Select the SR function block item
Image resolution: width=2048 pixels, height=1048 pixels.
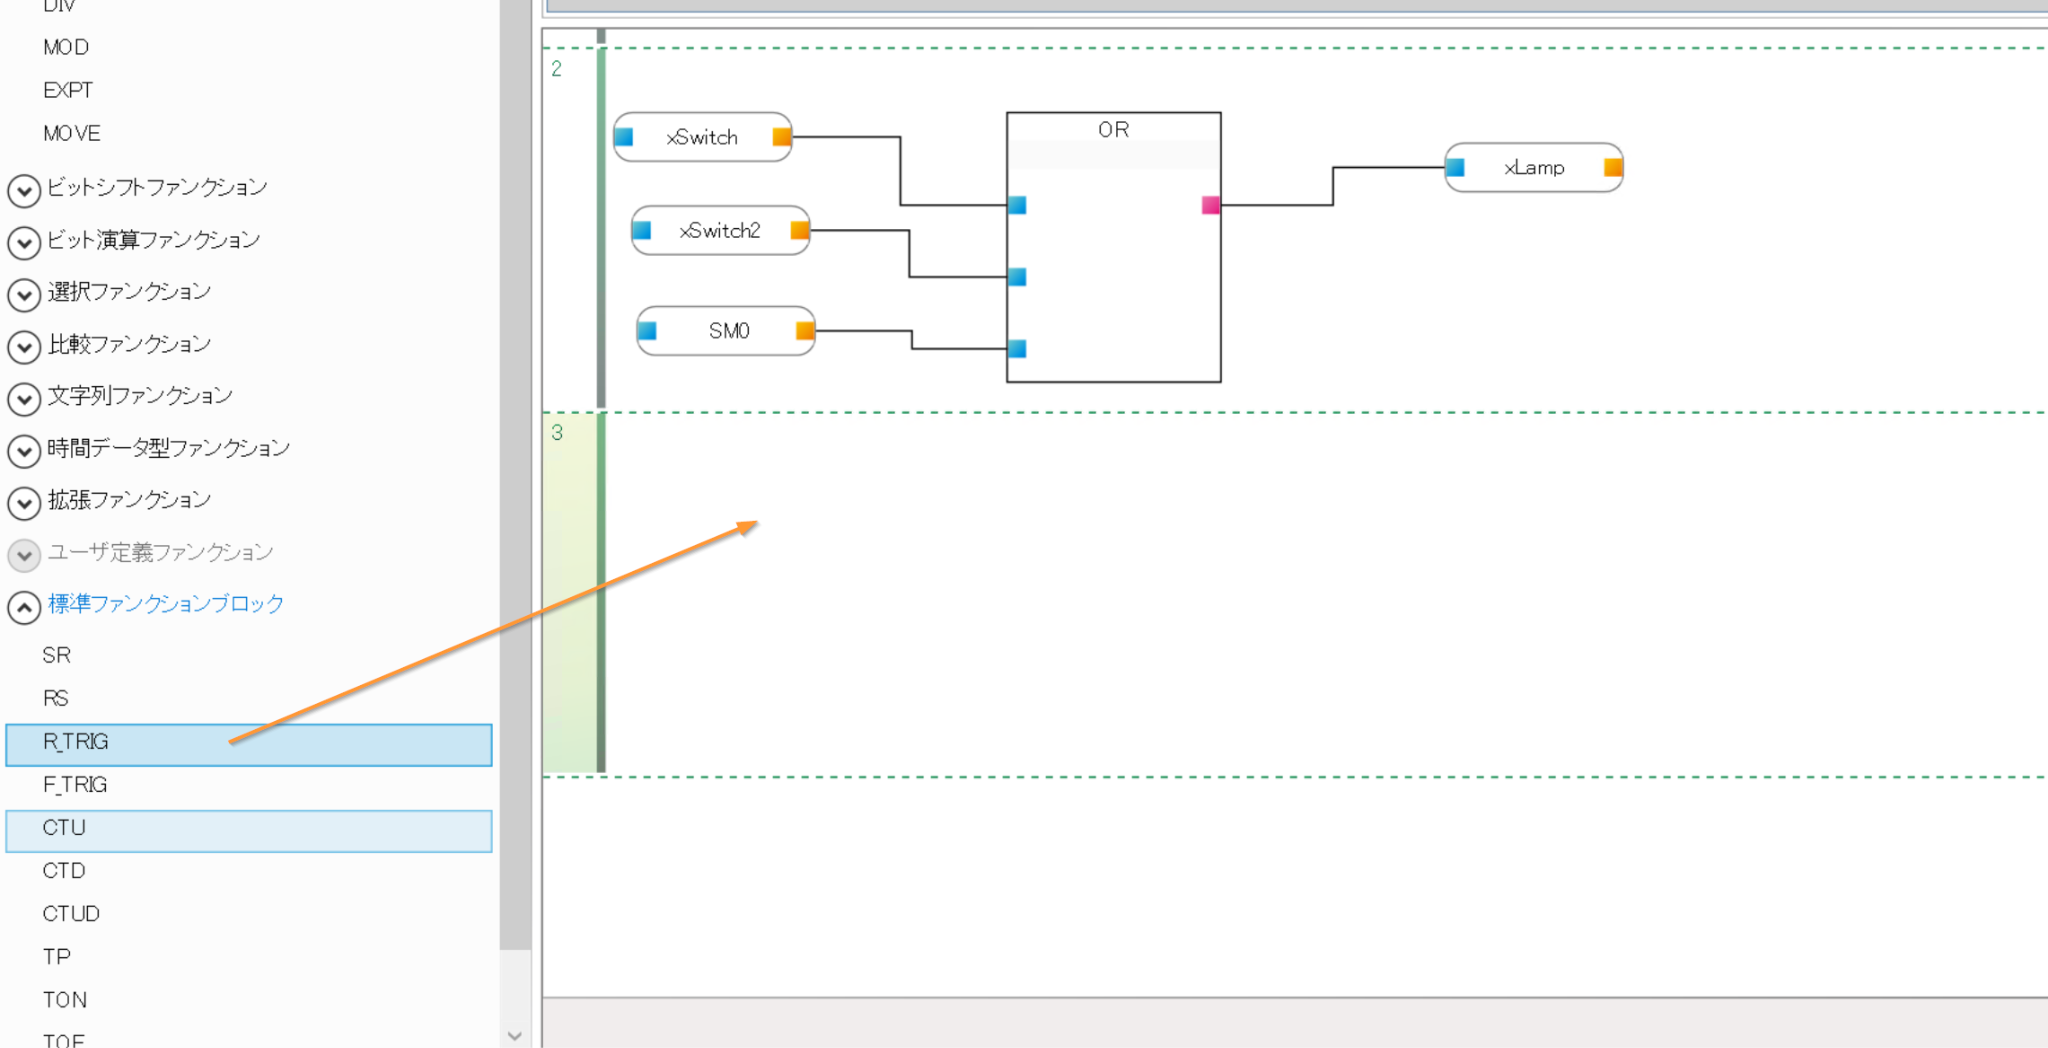click(57, 655)
